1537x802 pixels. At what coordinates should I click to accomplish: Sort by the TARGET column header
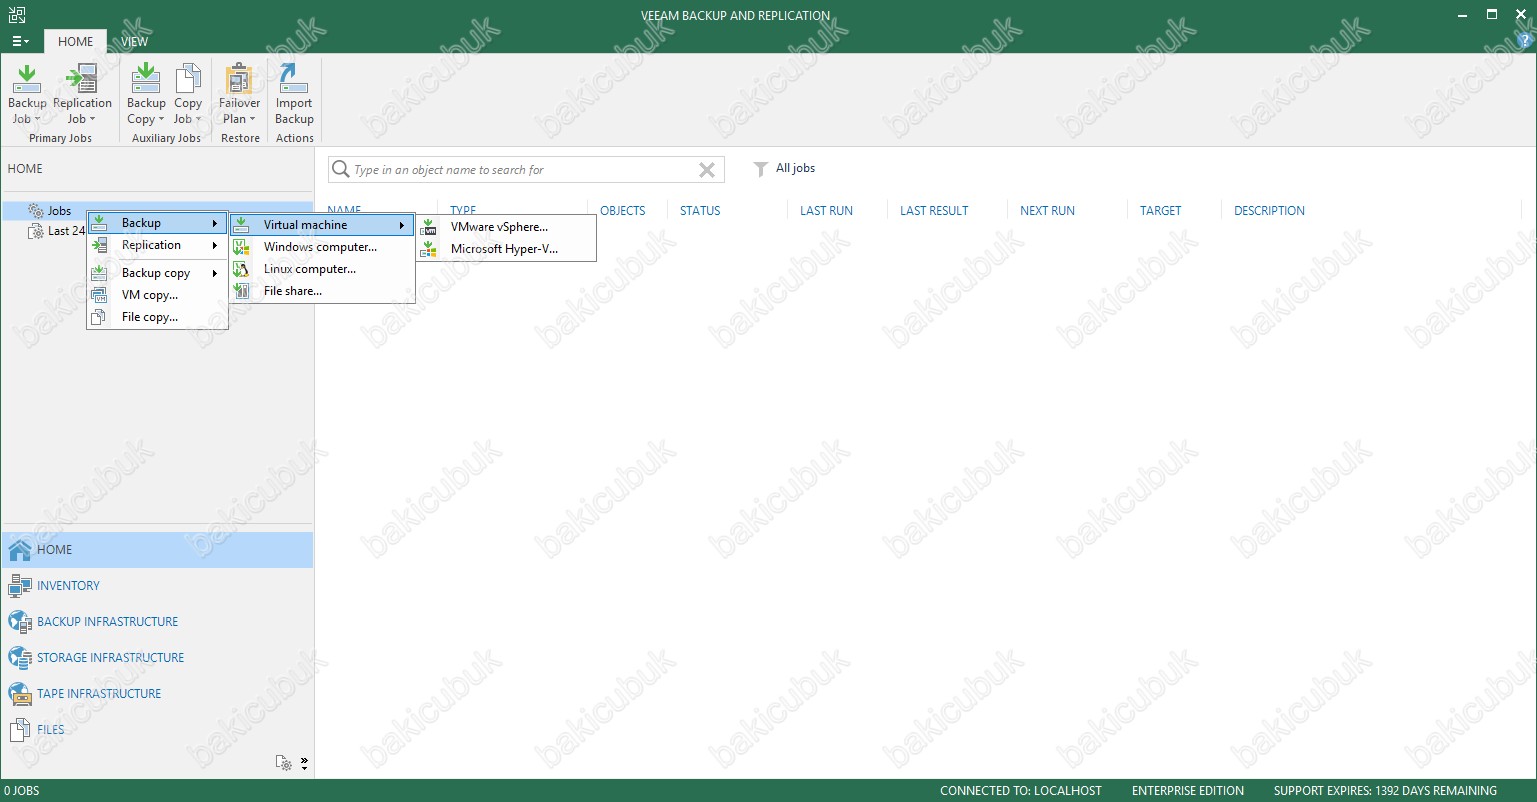1160,211
